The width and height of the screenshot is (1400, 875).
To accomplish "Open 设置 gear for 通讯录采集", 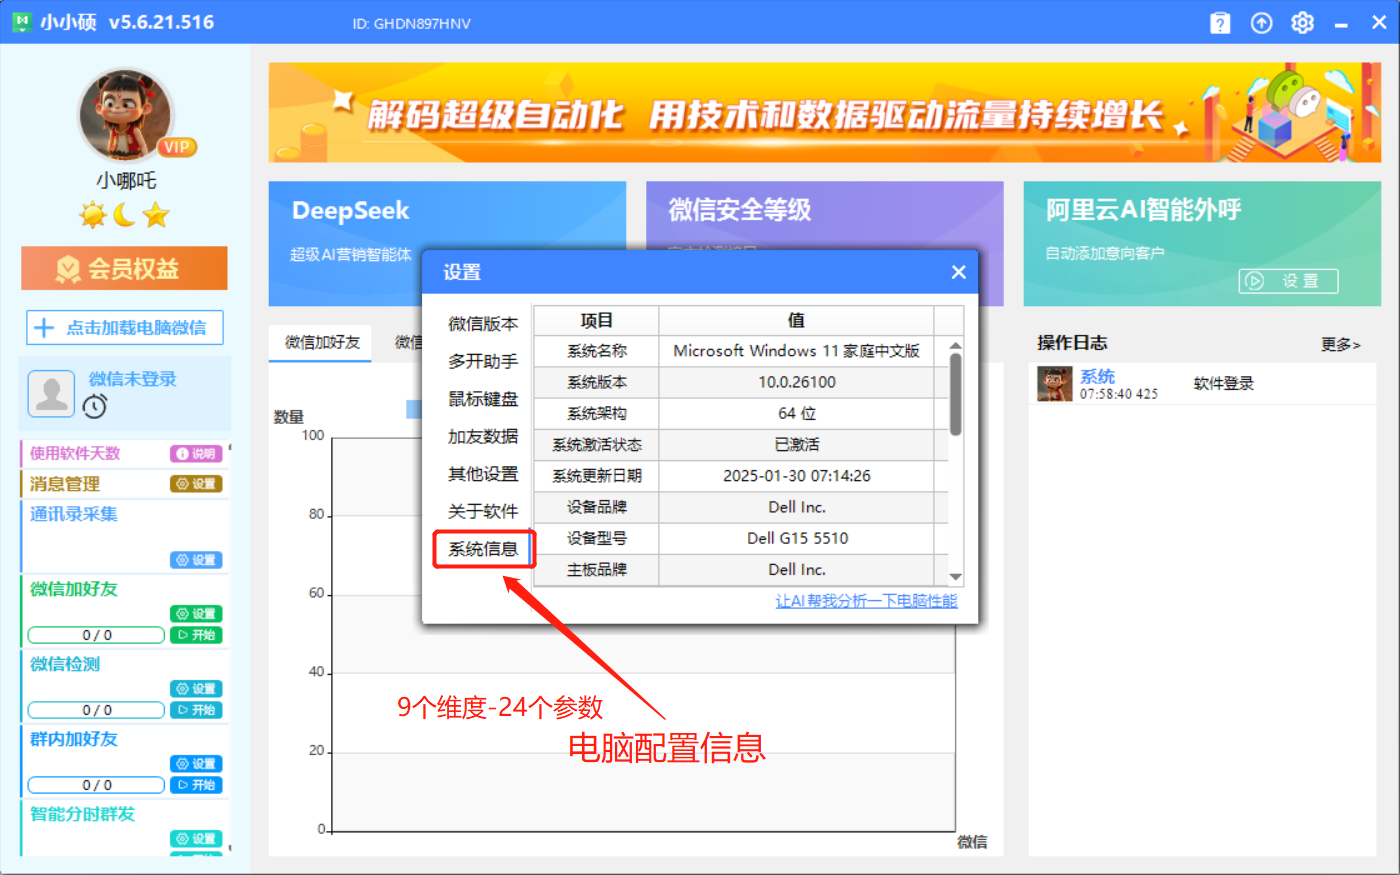I will coord(196,560).
